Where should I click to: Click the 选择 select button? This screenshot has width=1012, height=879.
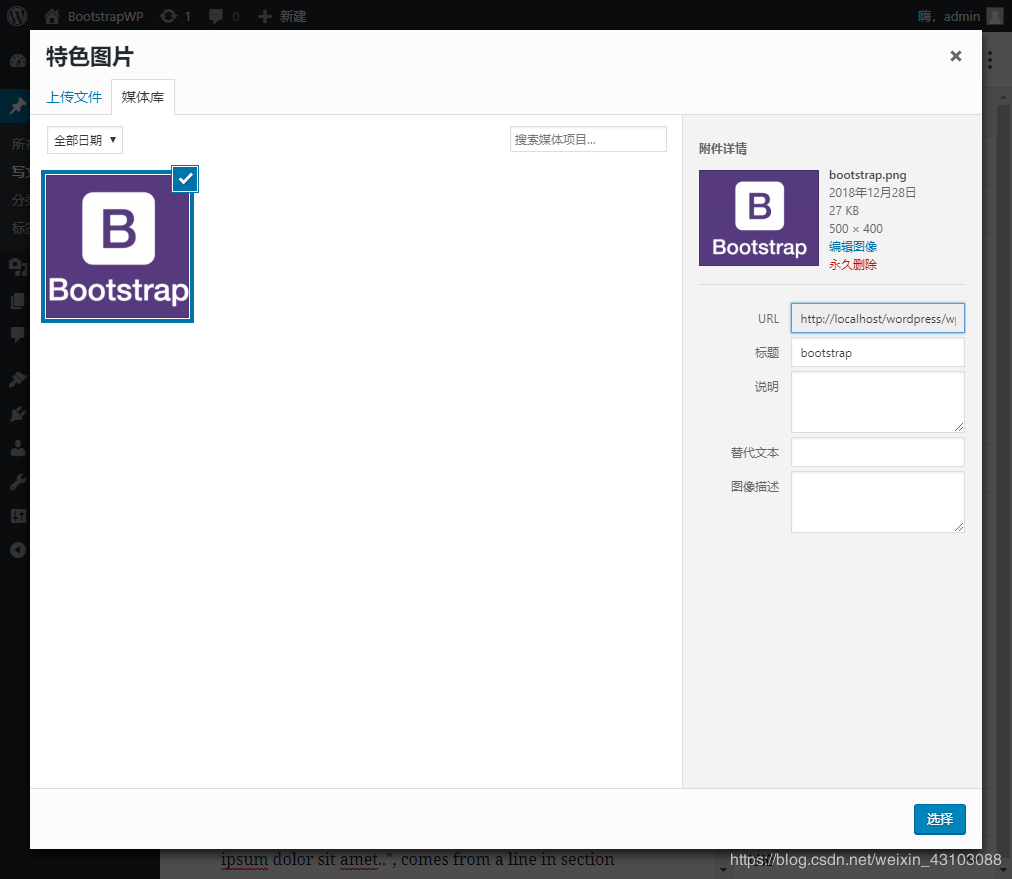point(940,819)
